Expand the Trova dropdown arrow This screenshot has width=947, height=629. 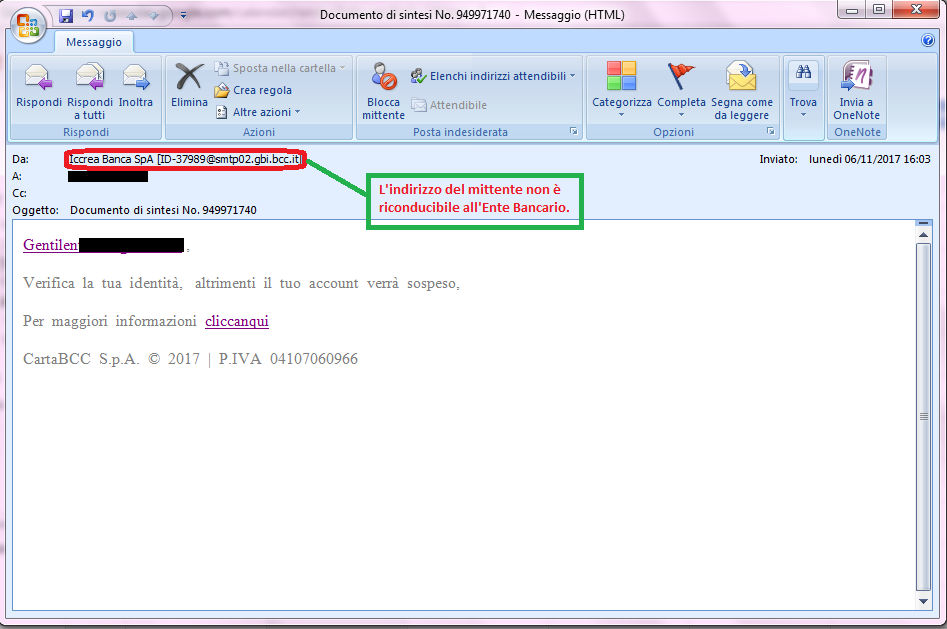[803, 115]
